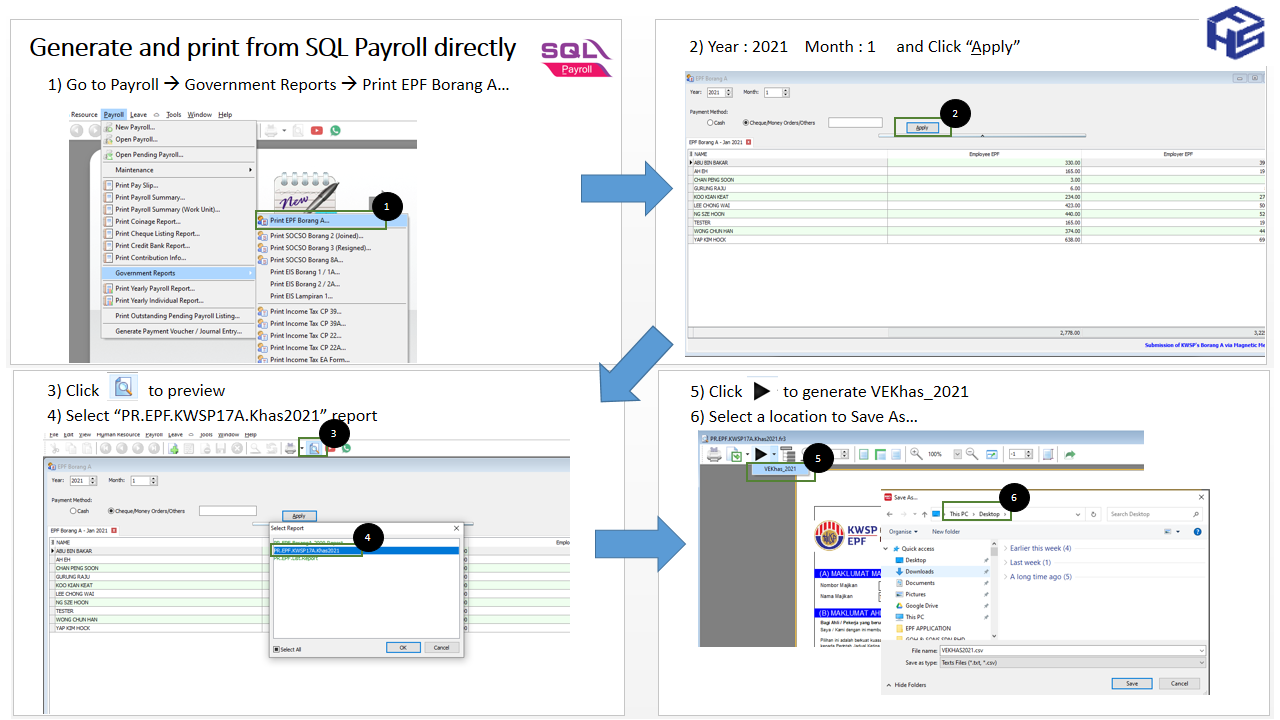1280x720 pixels.
Task: Click the zoom in magnifier in viewer
Action: click(x=916, y=454)
